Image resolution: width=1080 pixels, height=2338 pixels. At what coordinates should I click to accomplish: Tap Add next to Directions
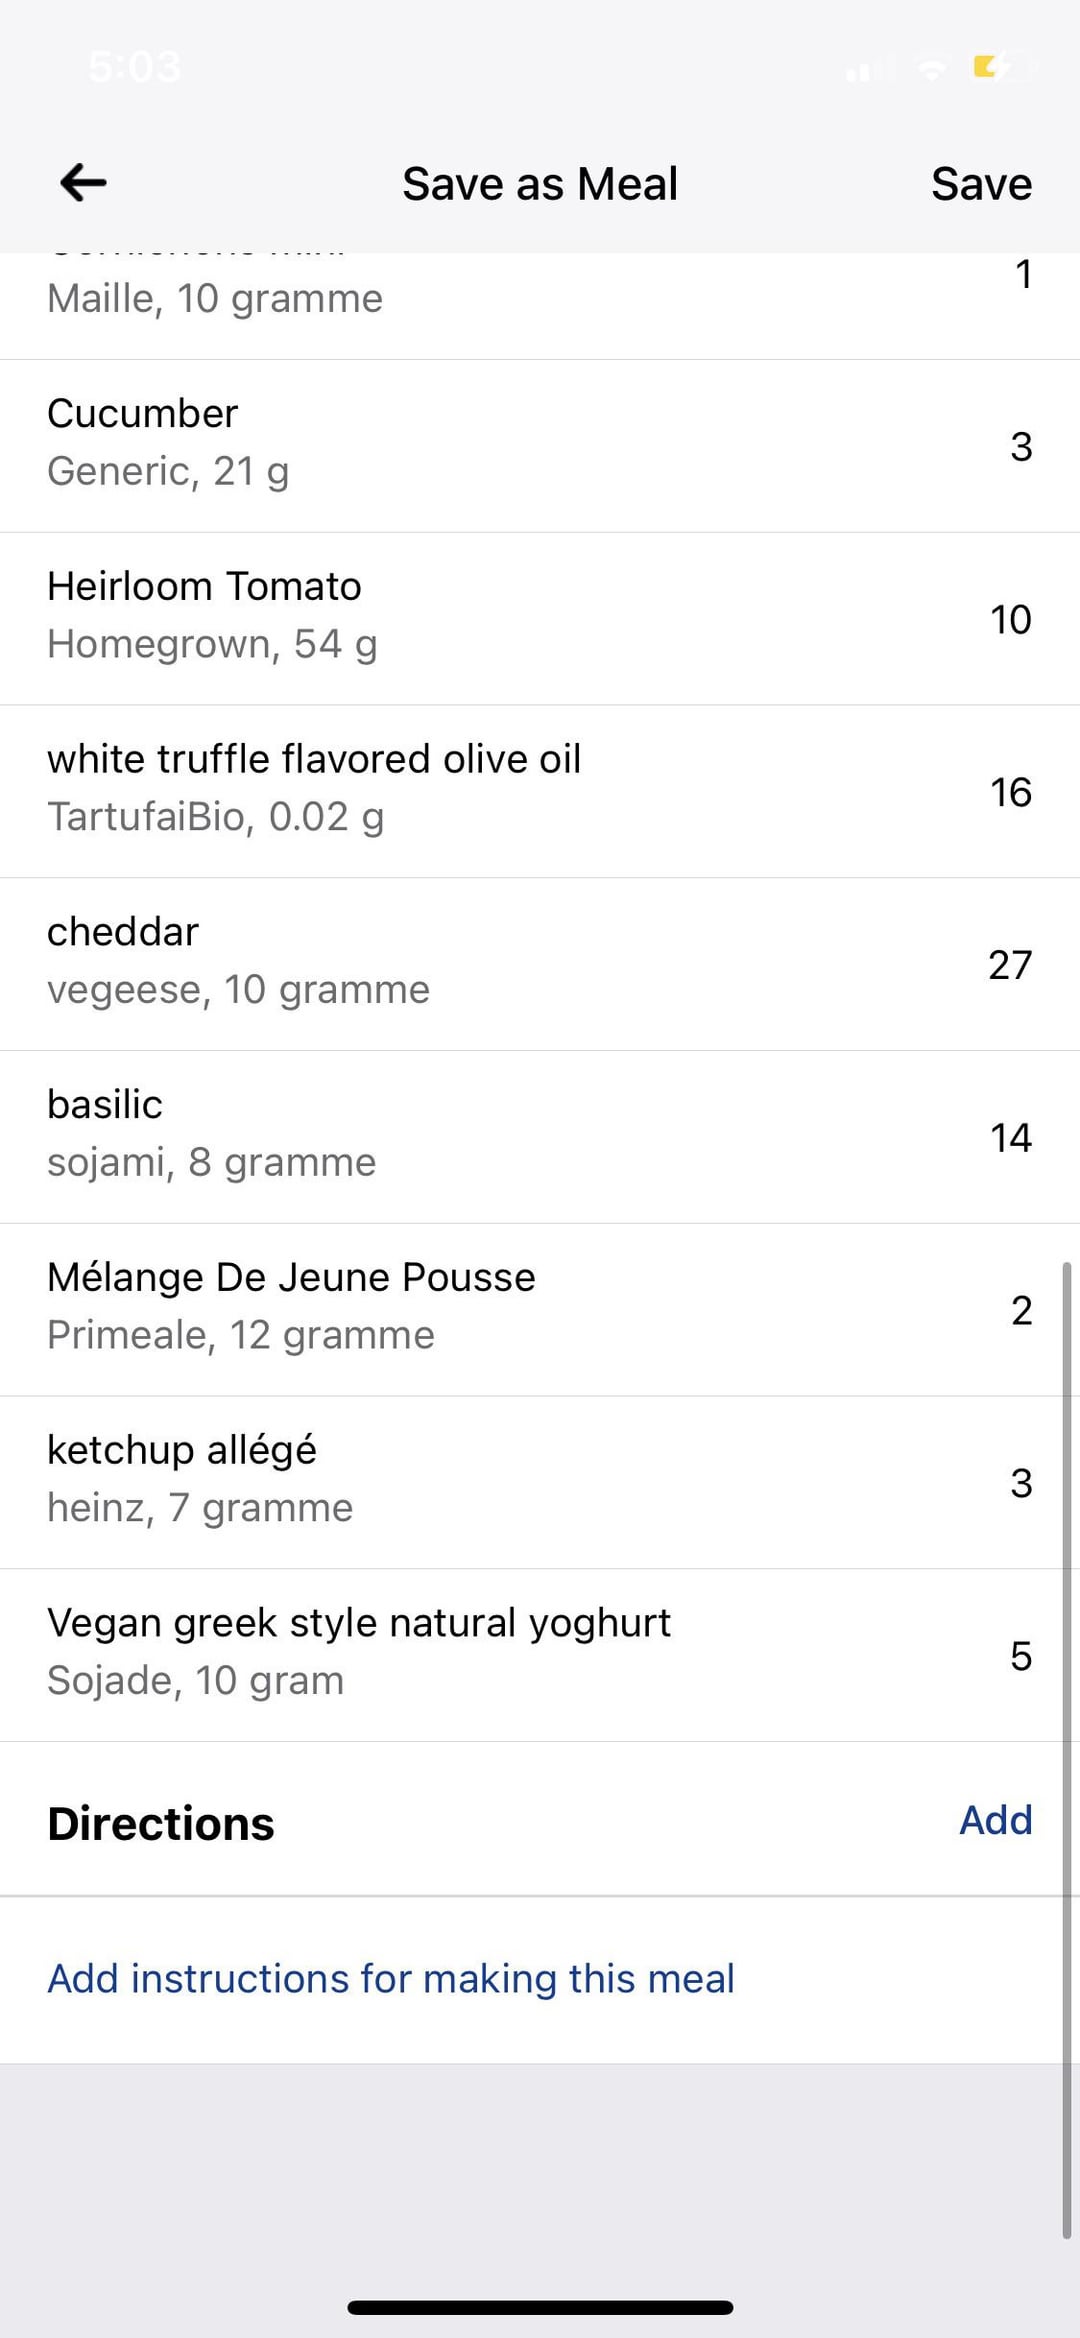point(995,1820)
